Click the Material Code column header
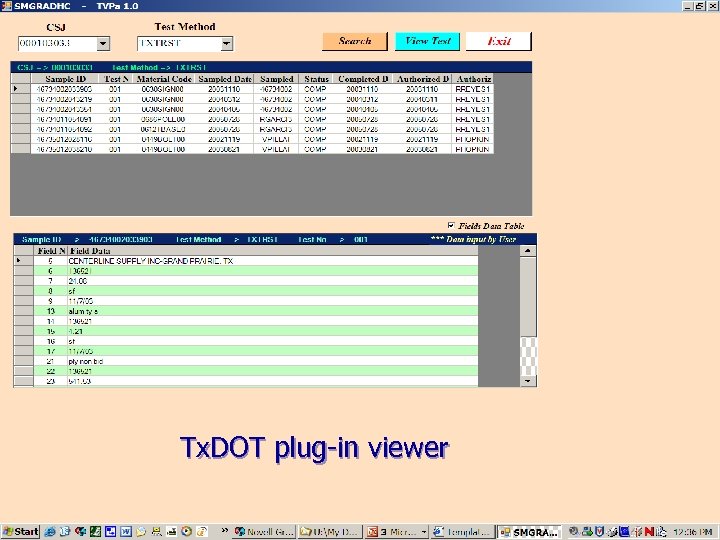The width and height of the screenshot is (720, 540). point(164,79)
